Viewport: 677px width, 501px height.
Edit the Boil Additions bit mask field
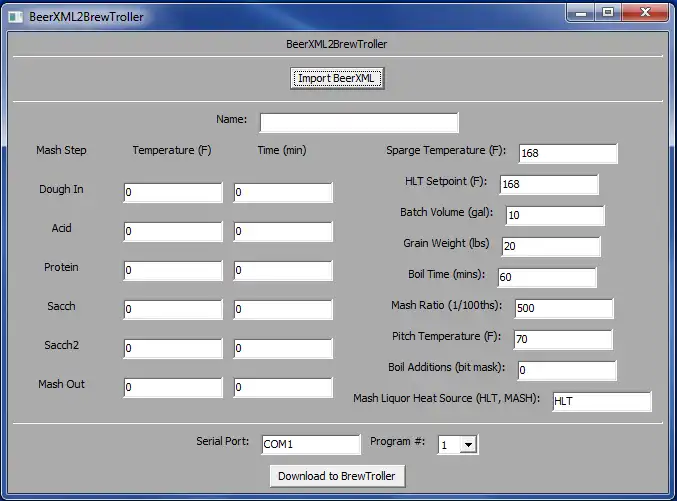[x=567, y=371]
